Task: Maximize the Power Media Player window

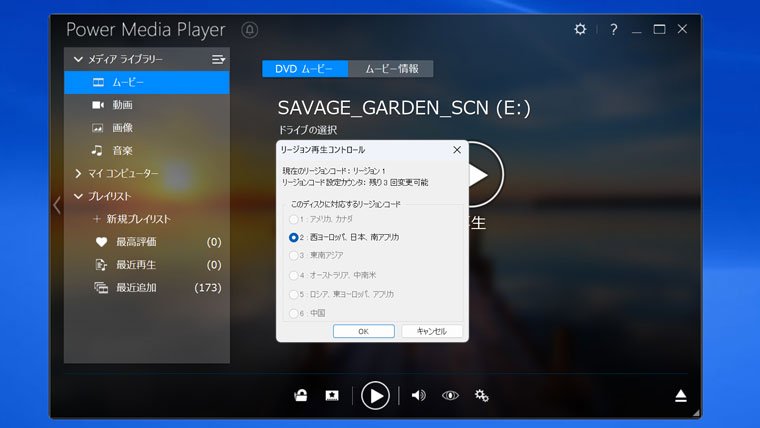Action: pos(659,30)
